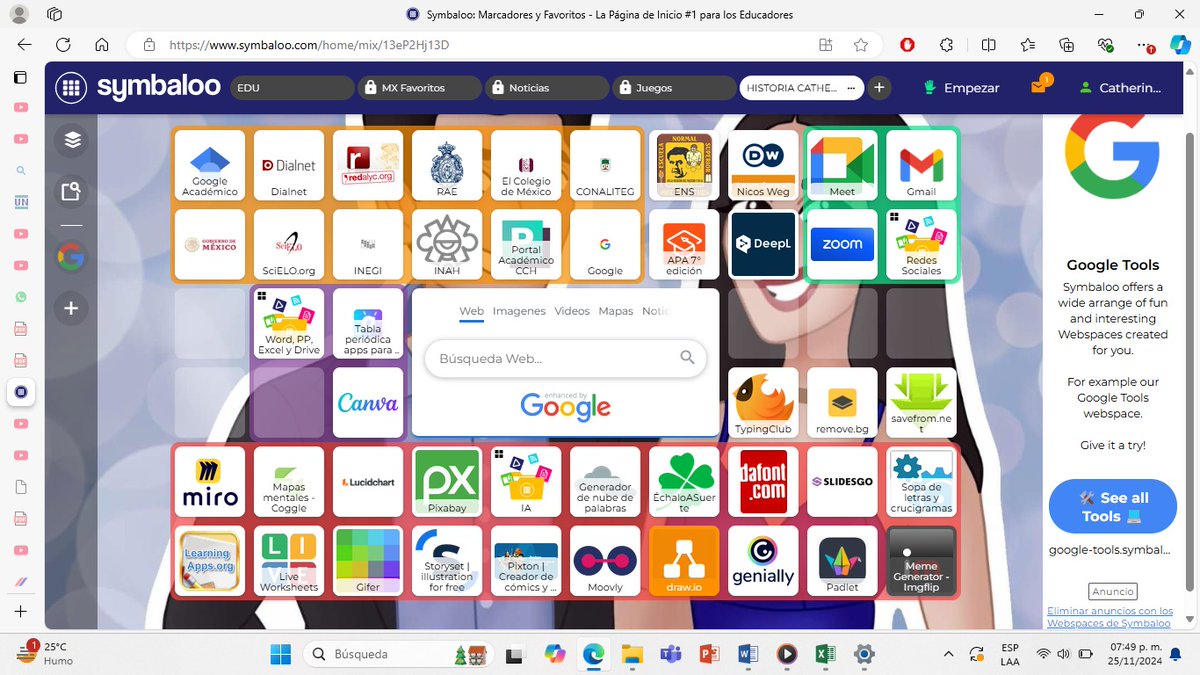Launch the Google Meet tile
This screenshot has width=1200, height=675.
[x=842, y=165]
